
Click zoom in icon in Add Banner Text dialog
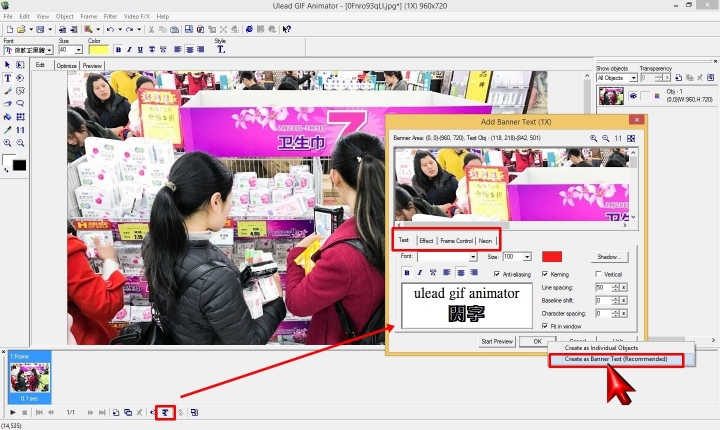coord(594,138)
